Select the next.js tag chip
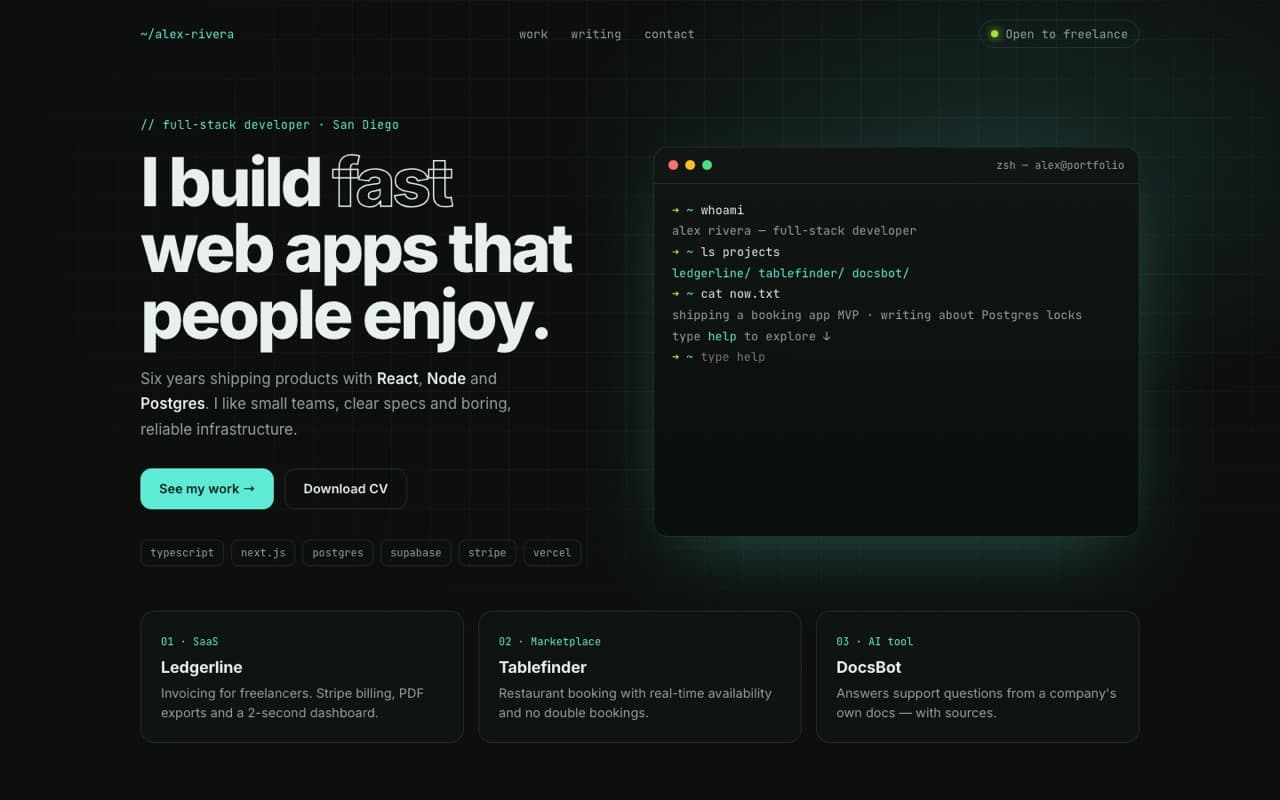The width and height of the screenshot is (1280, 800). [263, 553]
